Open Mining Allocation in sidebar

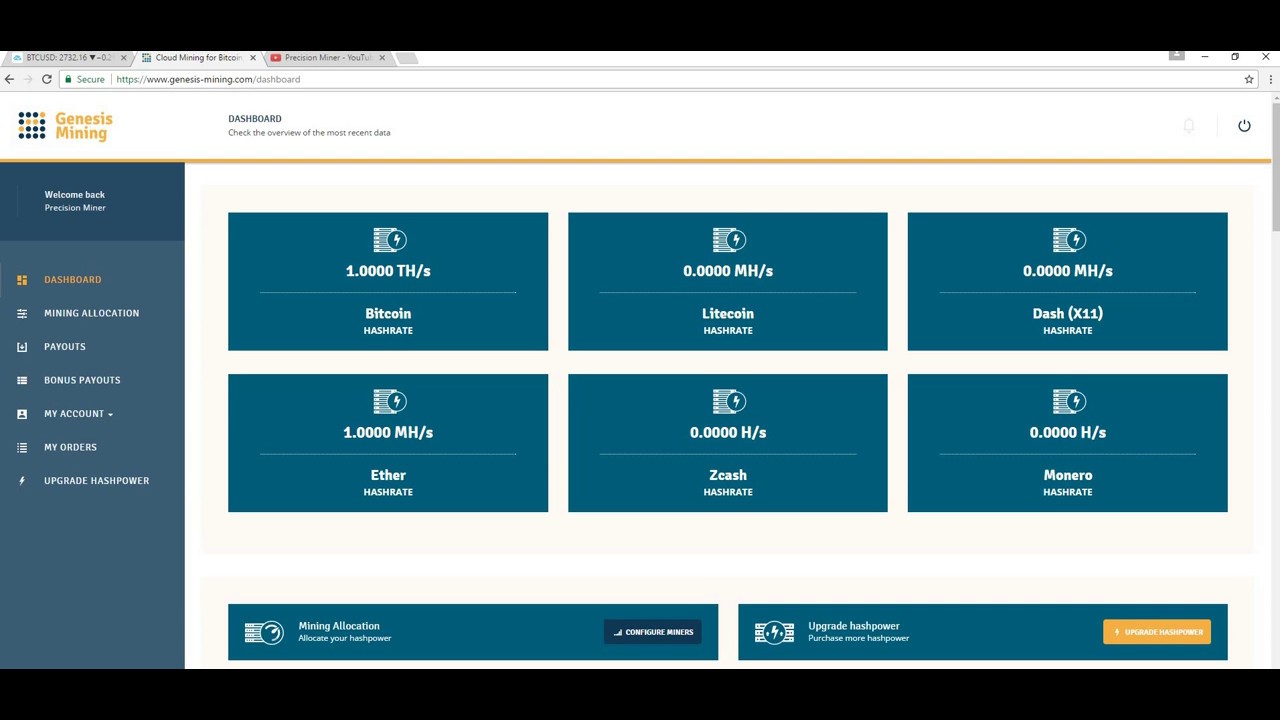click(91, 313)
